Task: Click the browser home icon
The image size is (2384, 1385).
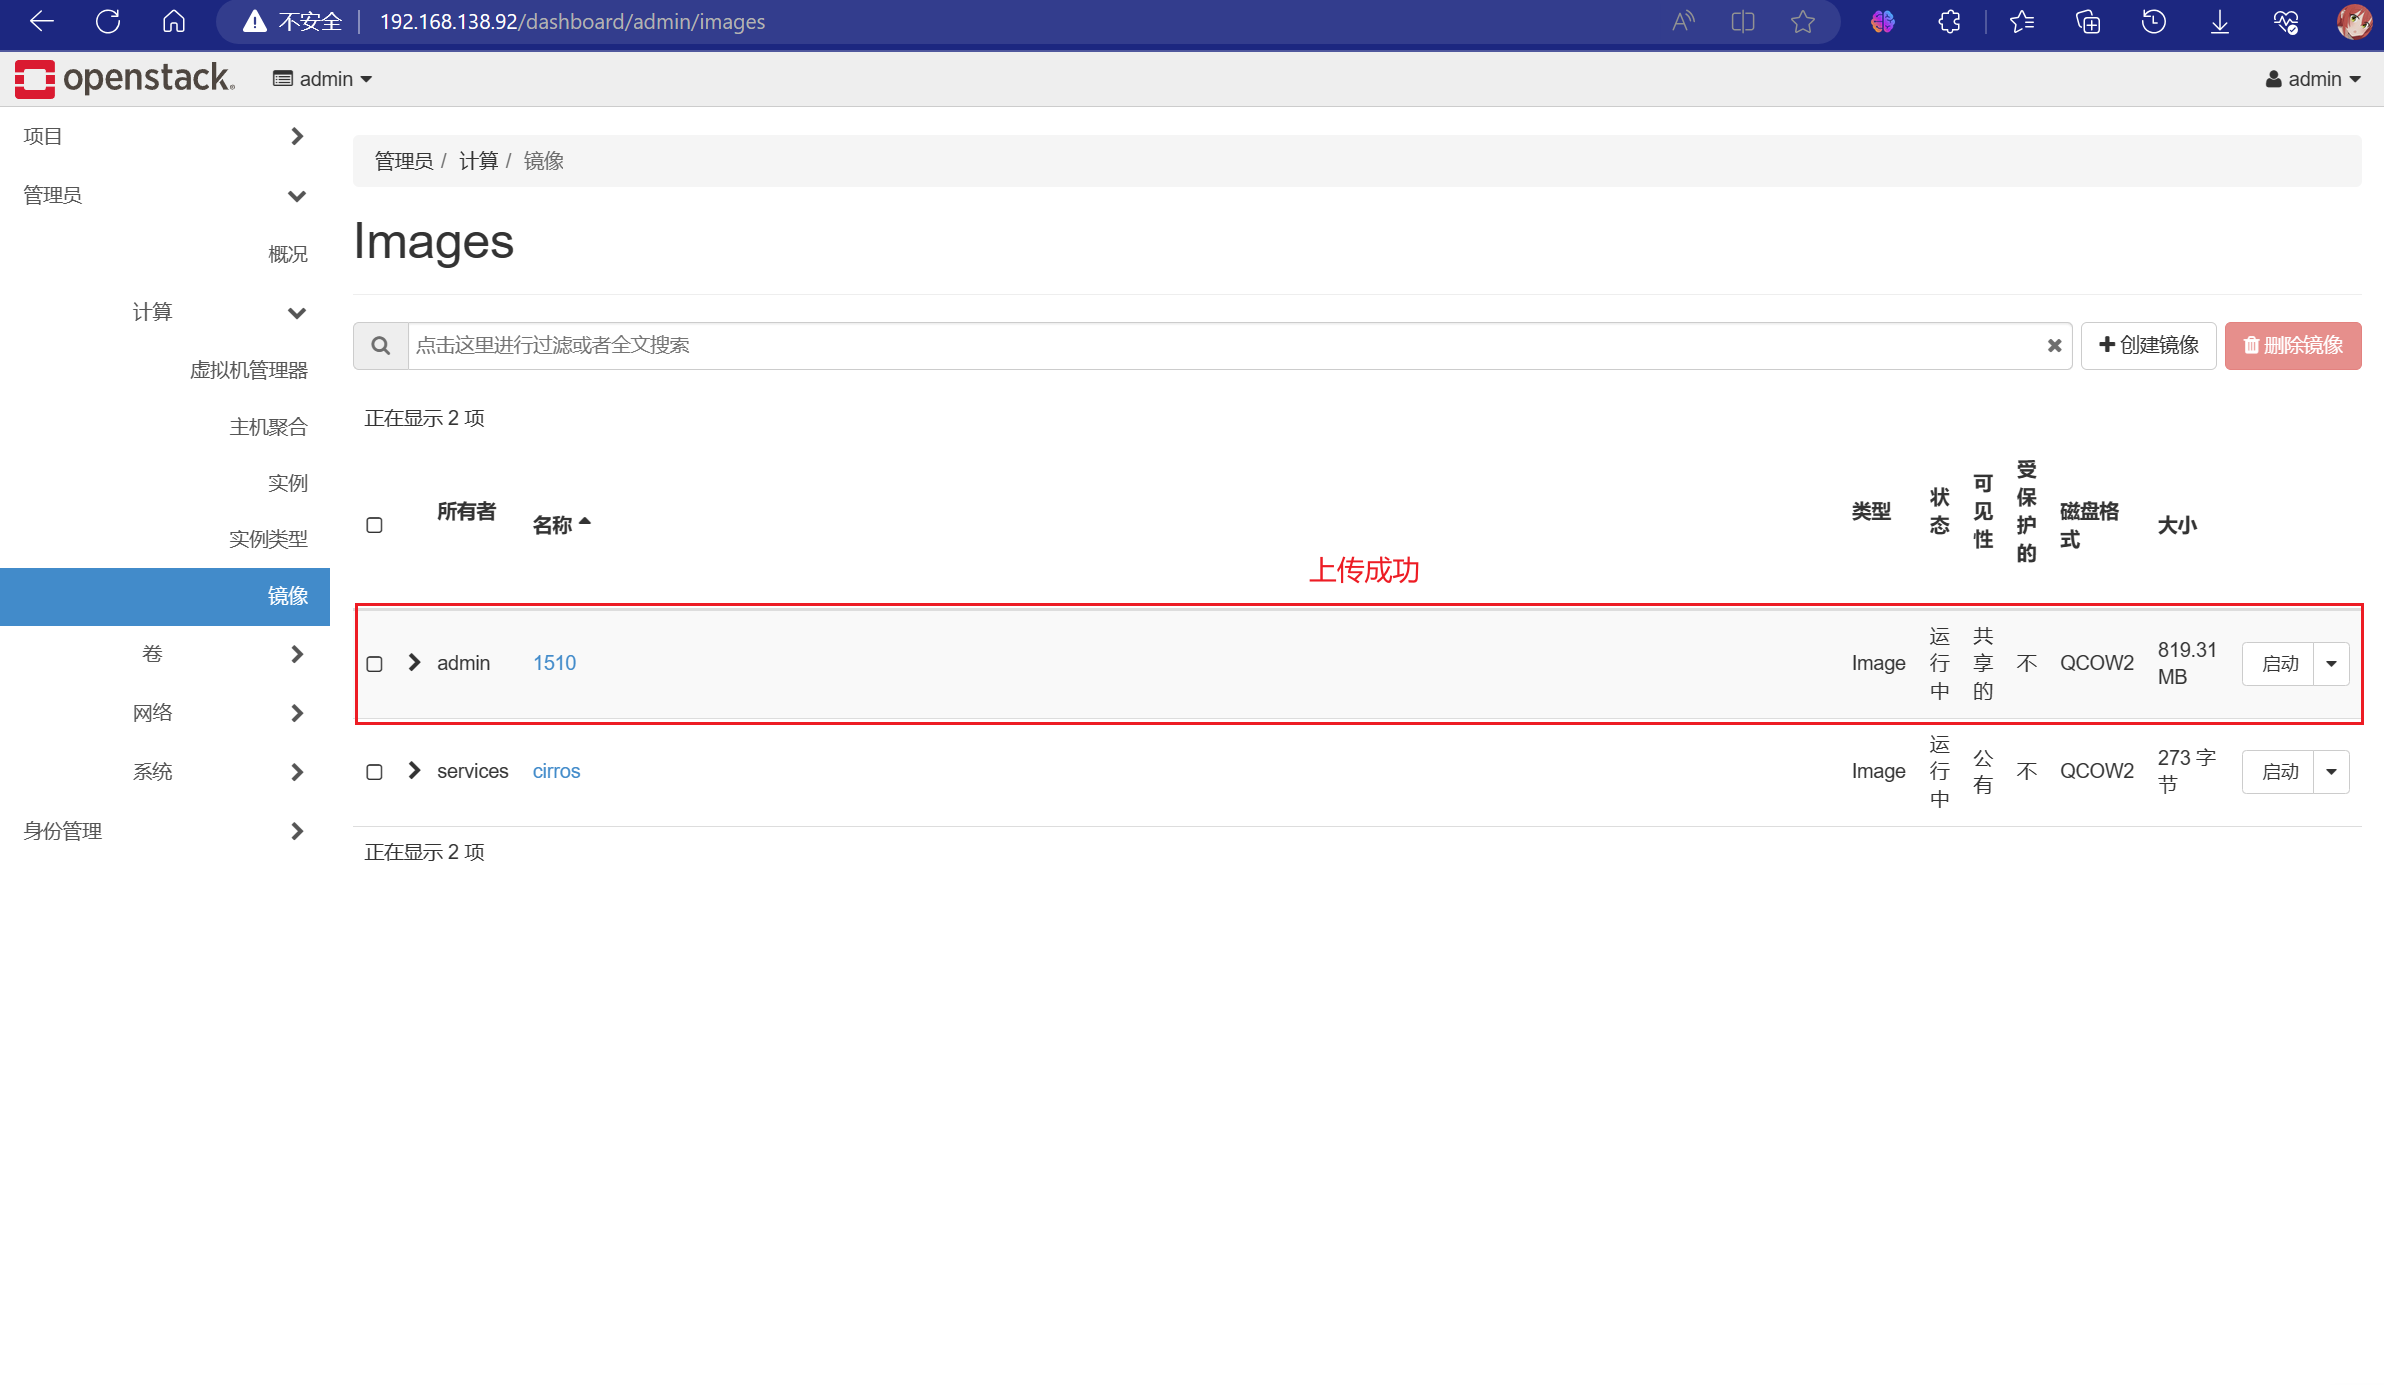Action: click(x=174, y=21)
